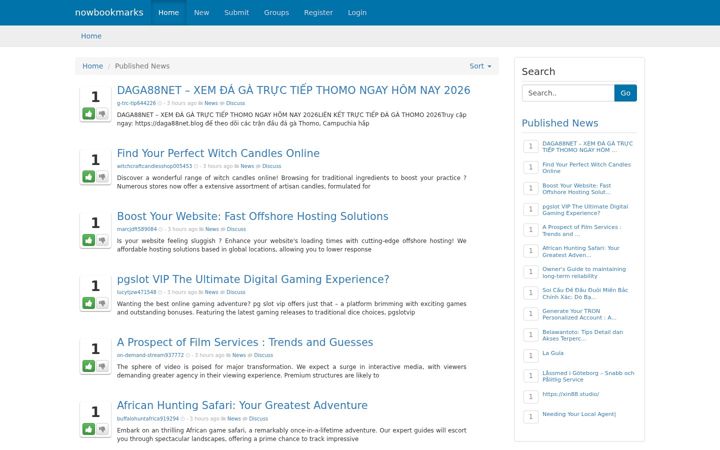
Task: Click the nowbookmarks site logo
Action: pyautogui.click(x=109, y=12)
